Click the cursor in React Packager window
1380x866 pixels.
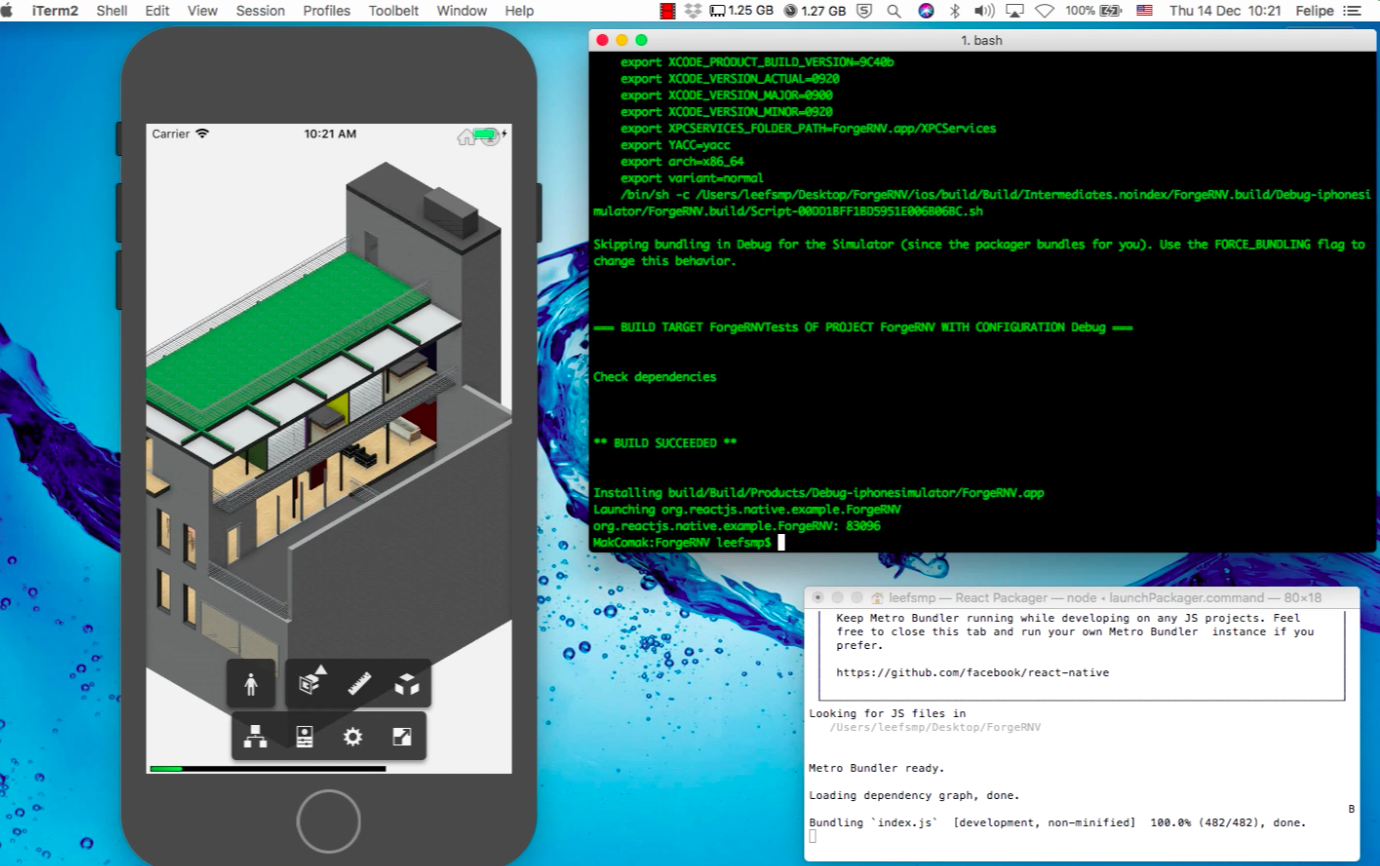[813, 837]
